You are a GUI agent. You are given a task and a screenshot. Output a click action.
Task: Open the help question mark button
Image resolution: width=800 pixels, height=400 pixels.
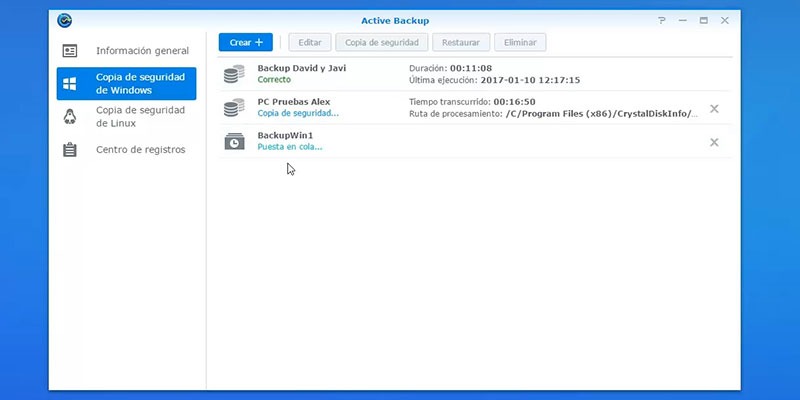tap(662, 20)
